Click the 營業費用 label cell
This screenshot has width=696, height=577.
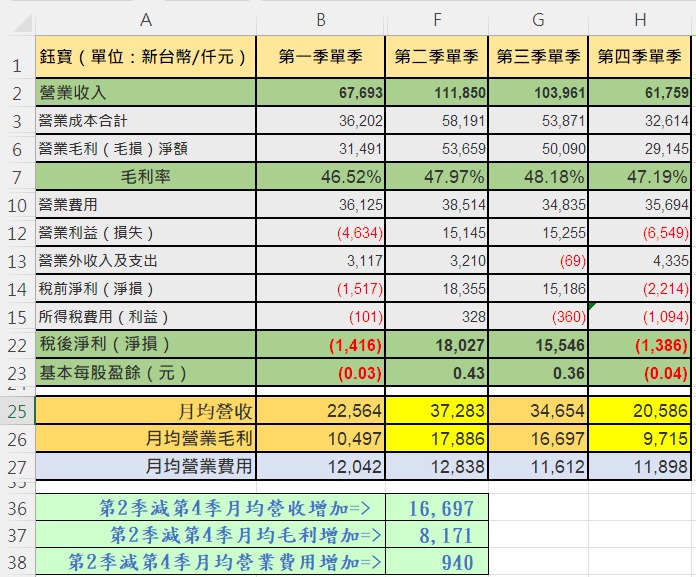(146, 205)
